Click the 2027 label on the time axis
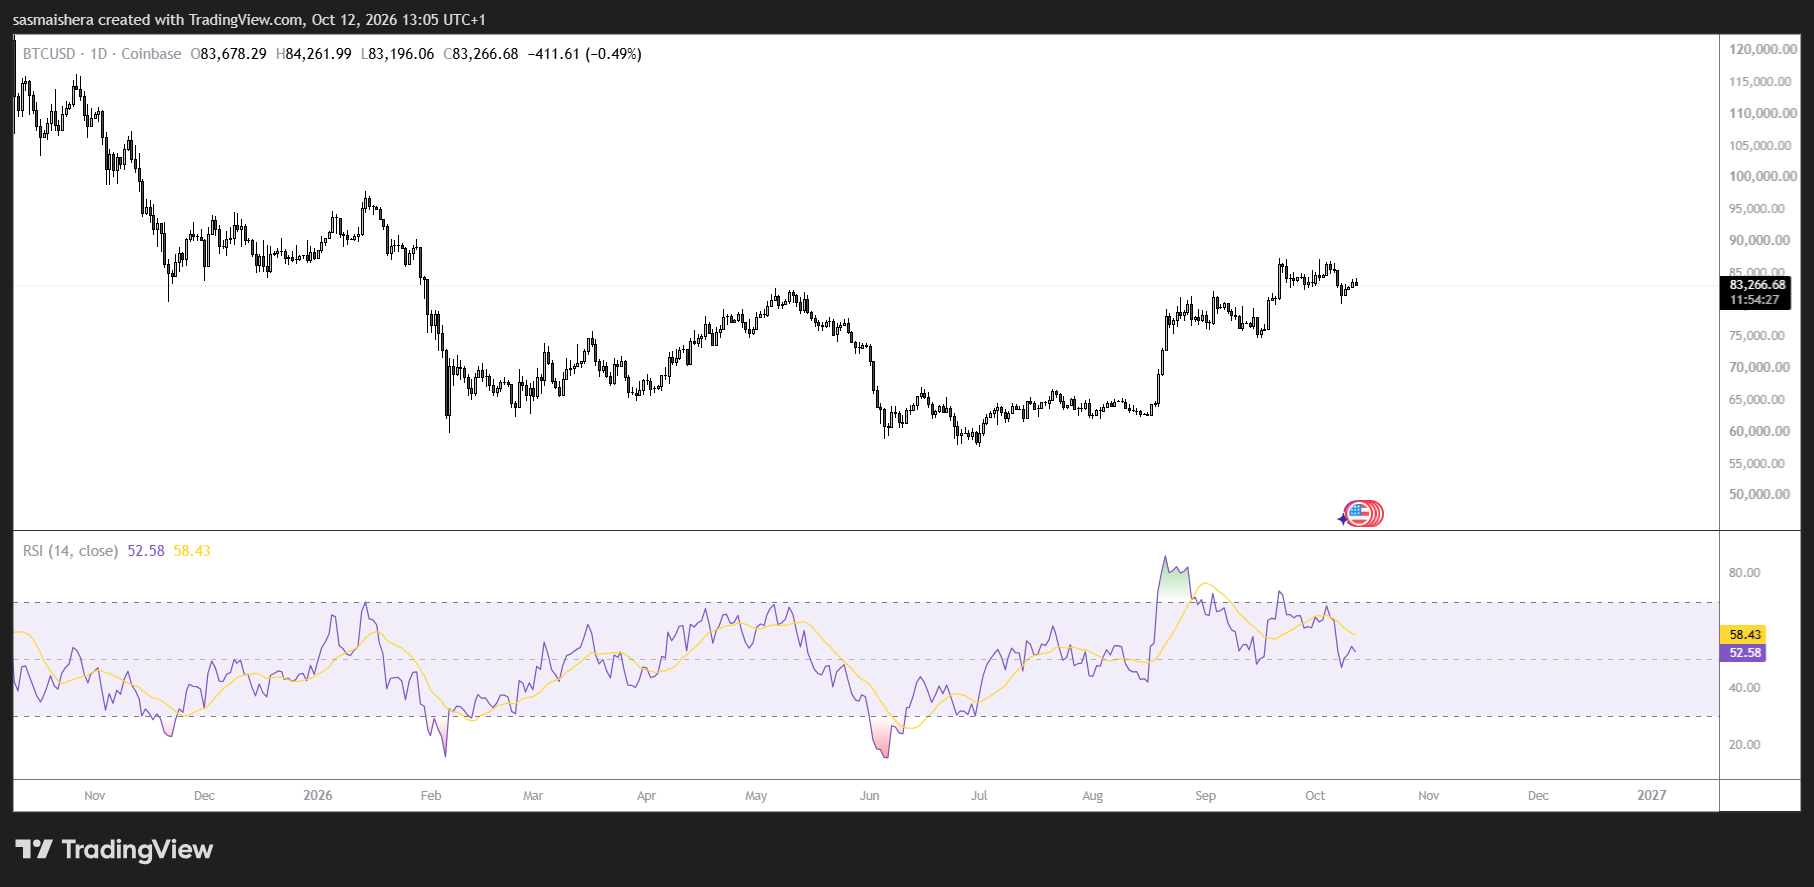The image size is (1814, 887). (x=1652, y=796)
